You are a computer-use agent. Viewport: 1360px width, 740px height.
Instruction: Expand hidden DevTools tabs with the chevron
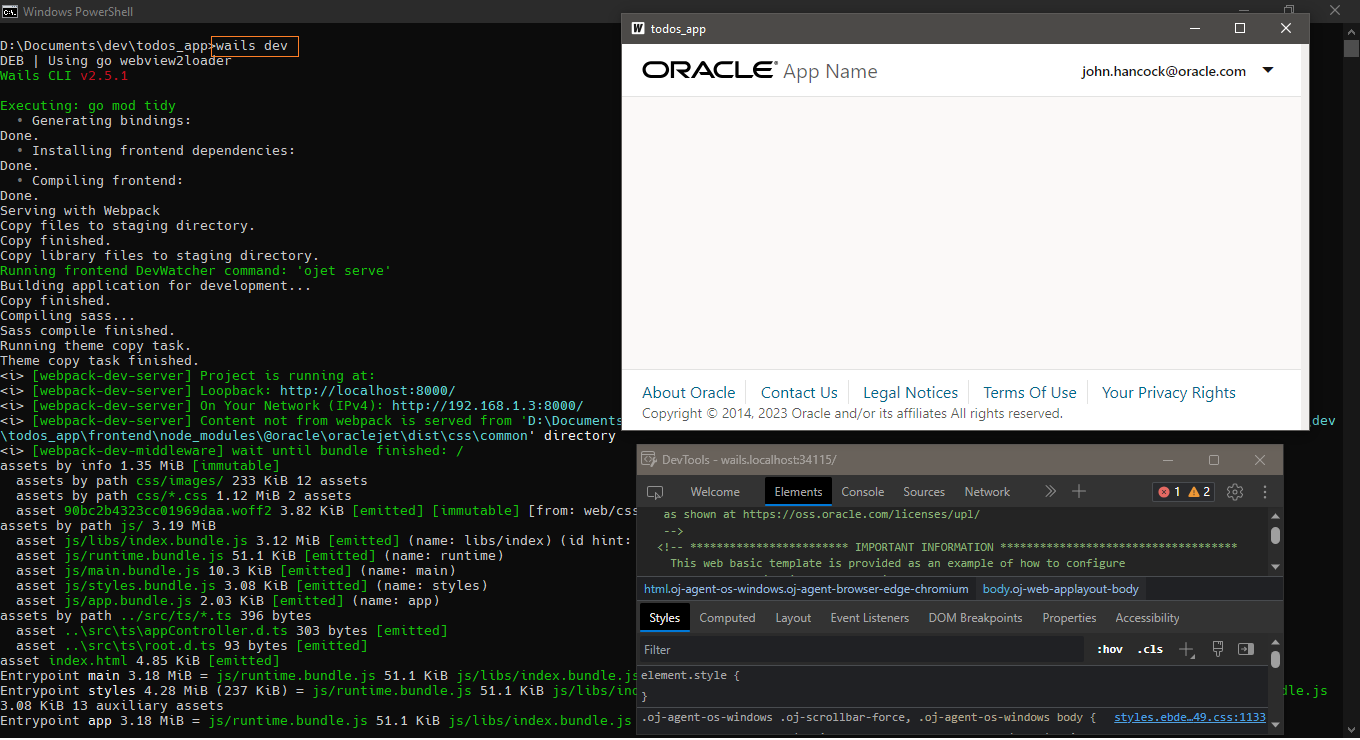pyautogui.click(x=1050, y=491)
